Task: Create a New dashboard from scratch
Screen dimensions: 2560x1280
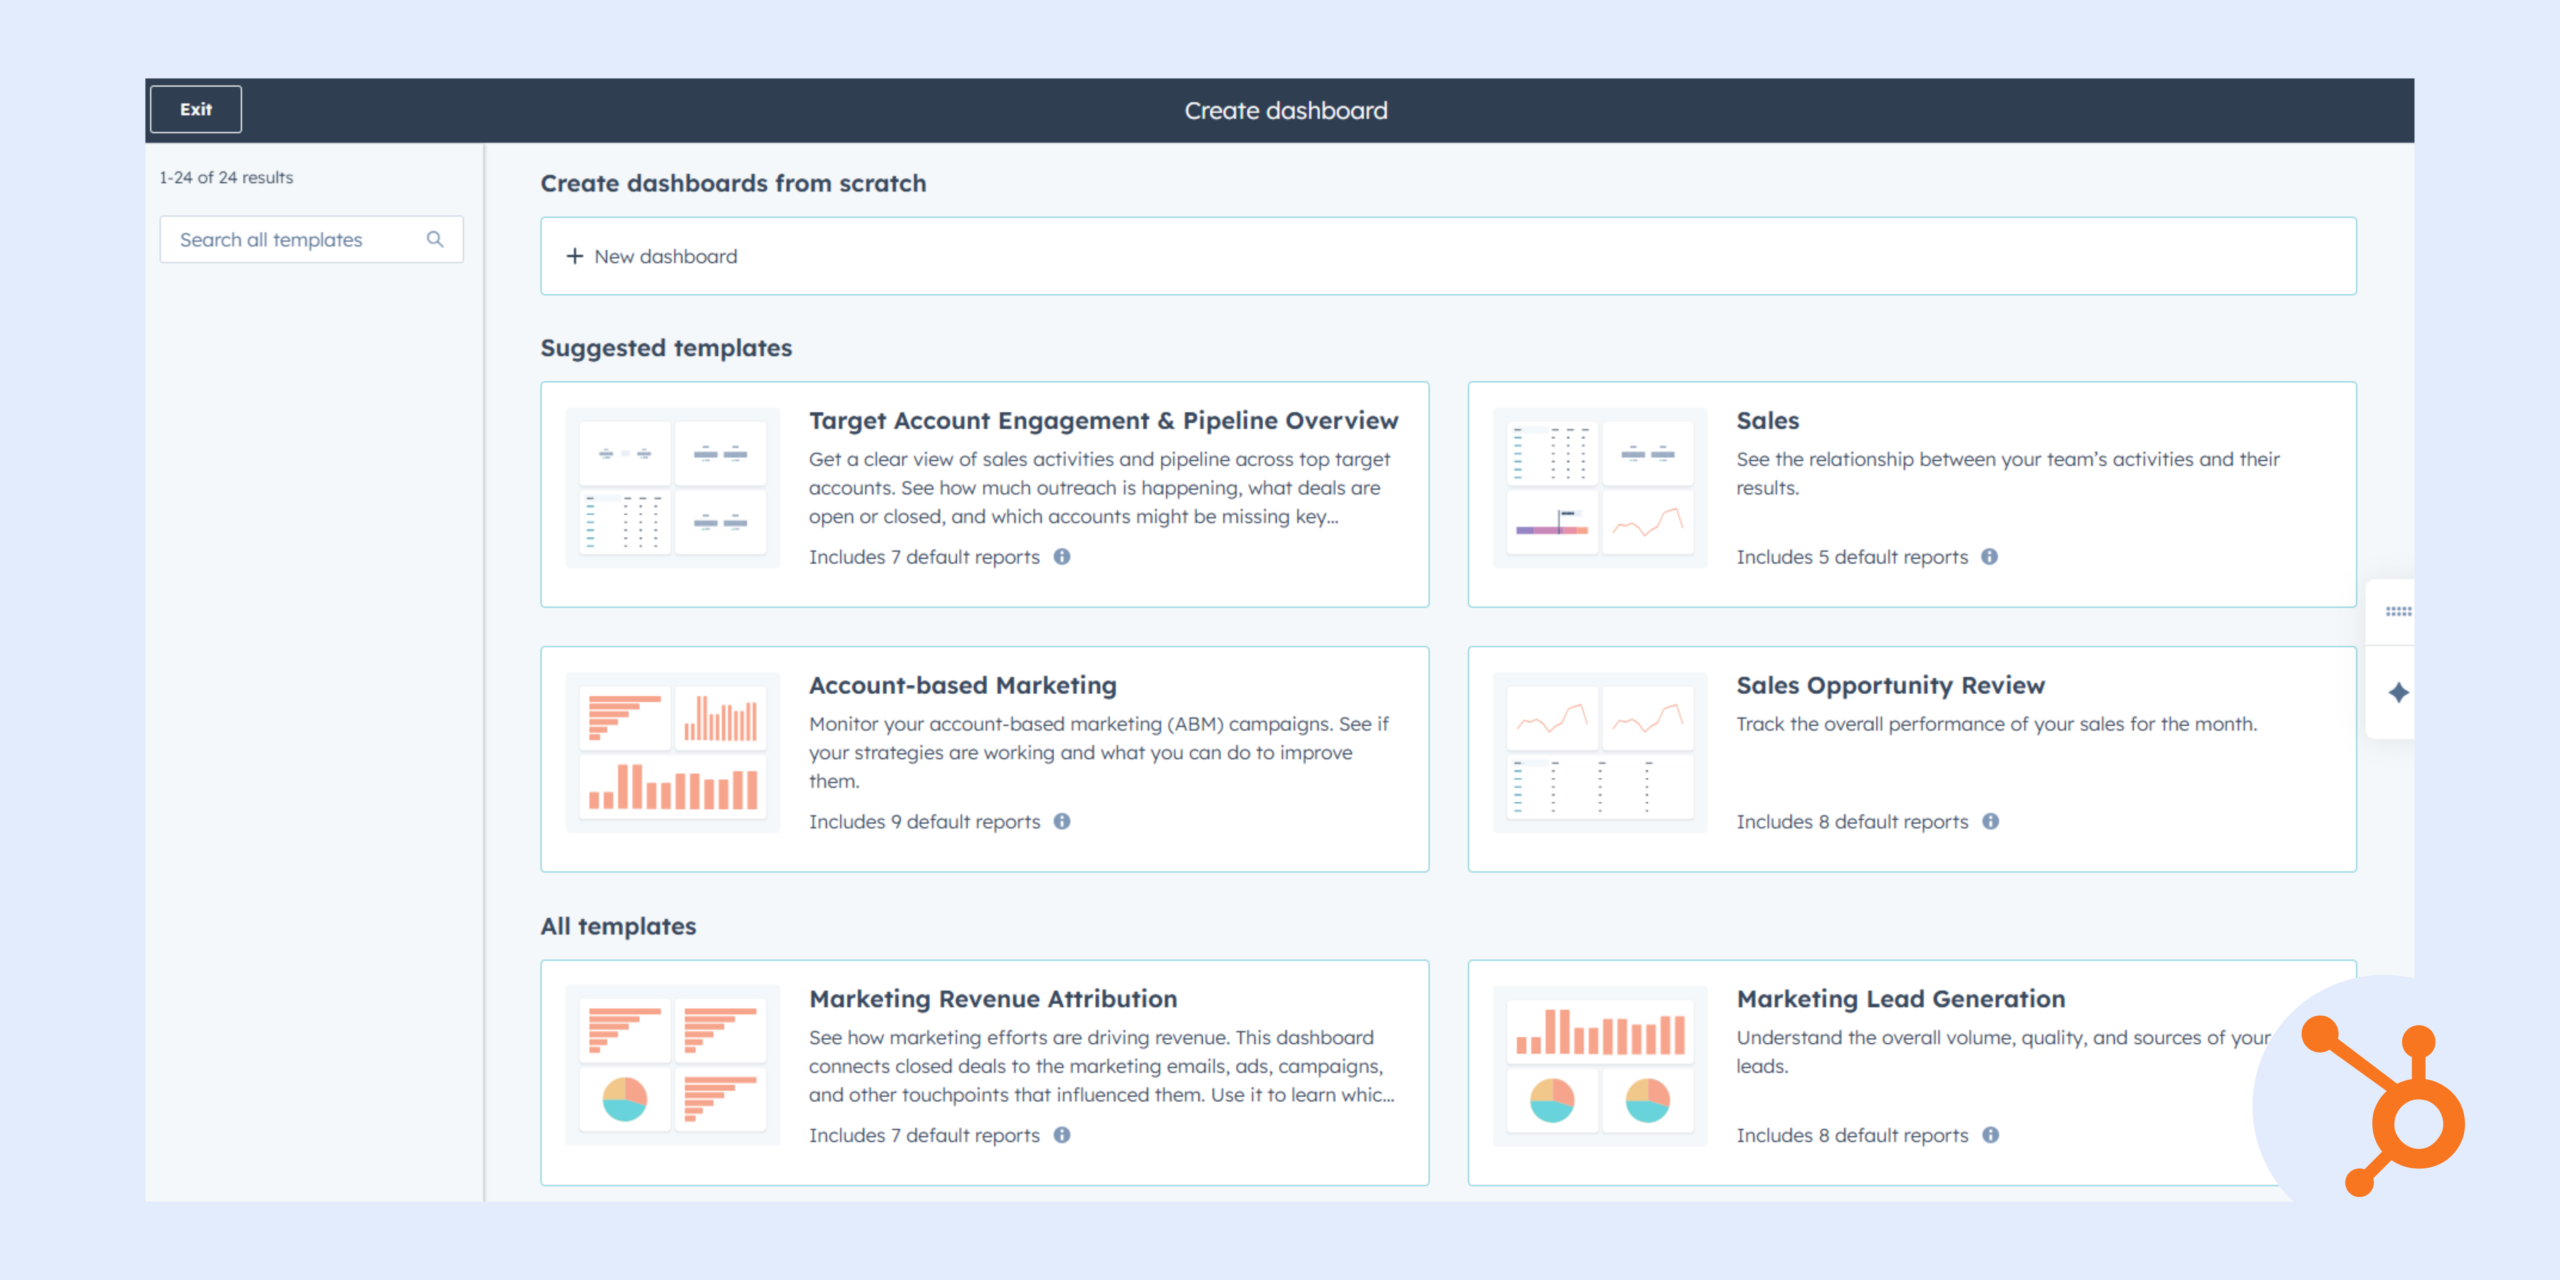Action: click(666, 256)
